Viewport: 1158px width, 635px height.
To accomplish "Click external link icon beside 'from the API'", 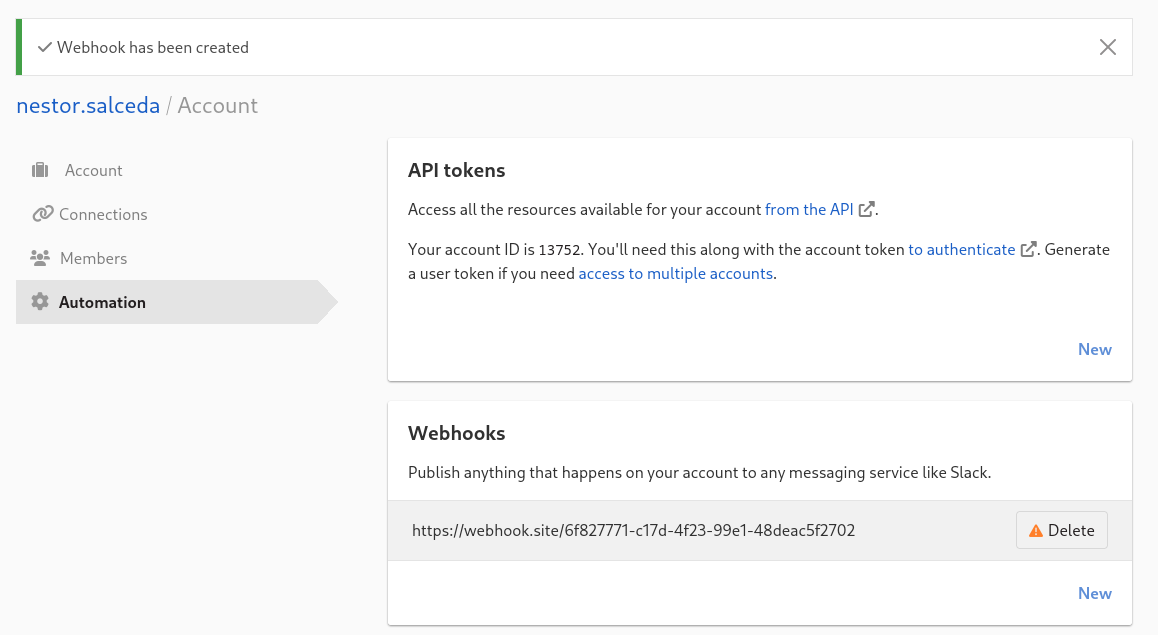I will pyautogui.click(x=867, y=209).
